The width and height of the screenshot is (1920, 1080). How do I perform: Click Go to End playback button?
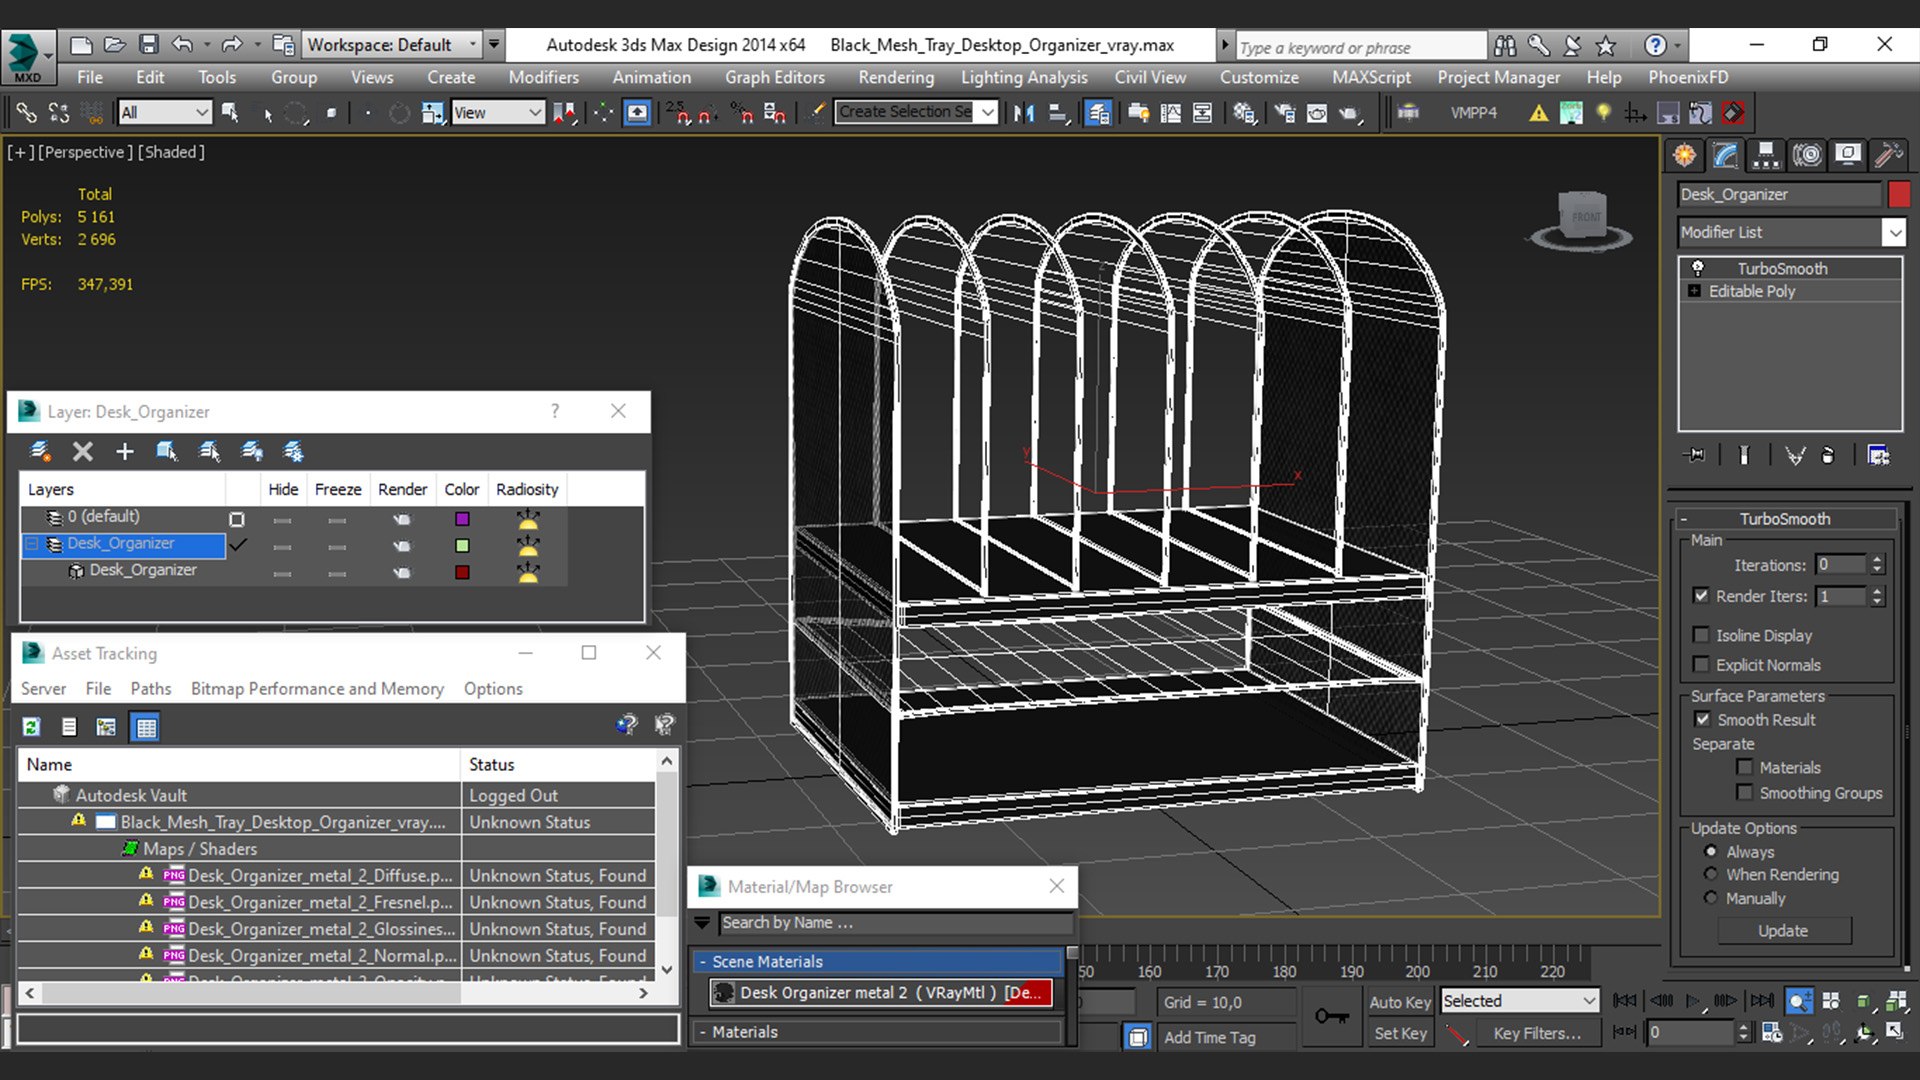tap(1763, 1000)
